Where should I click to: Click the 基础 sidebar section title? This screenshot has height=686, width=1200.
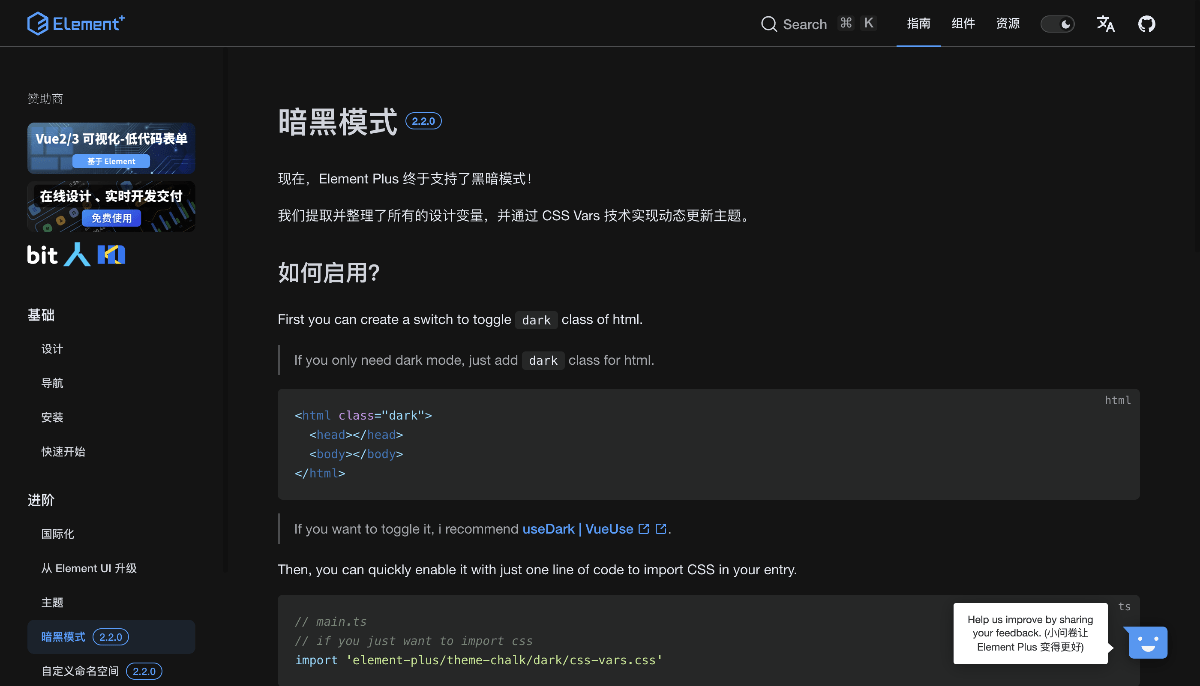click(41, 315)
